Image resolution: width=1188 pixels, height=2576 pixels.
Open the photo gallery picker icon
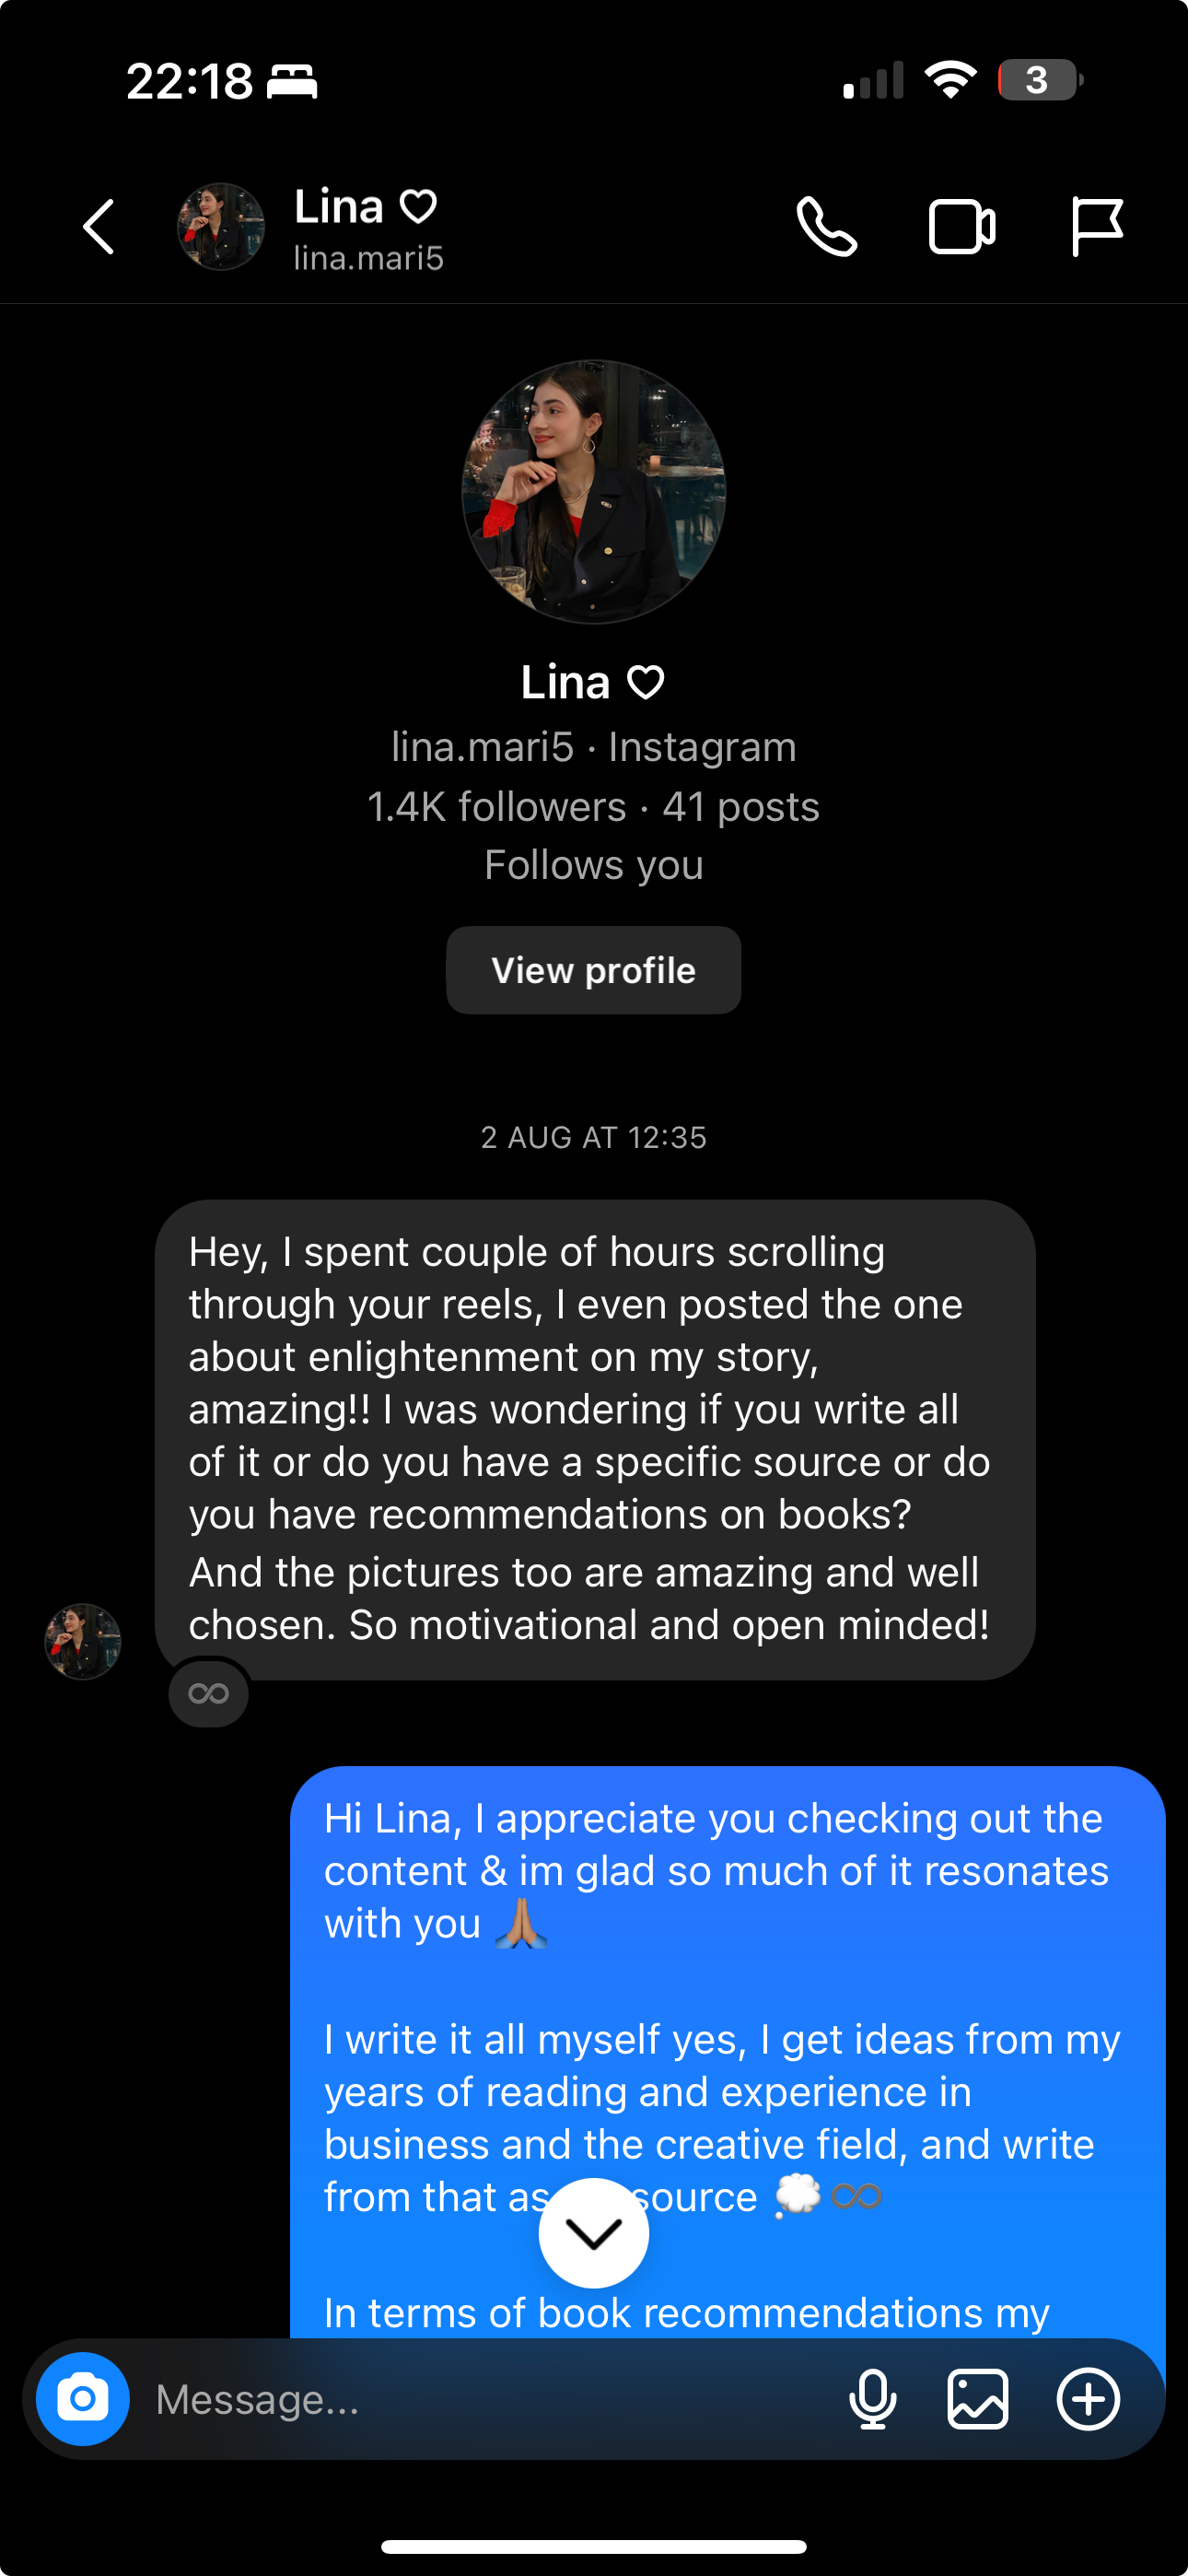coord(977,2398)
